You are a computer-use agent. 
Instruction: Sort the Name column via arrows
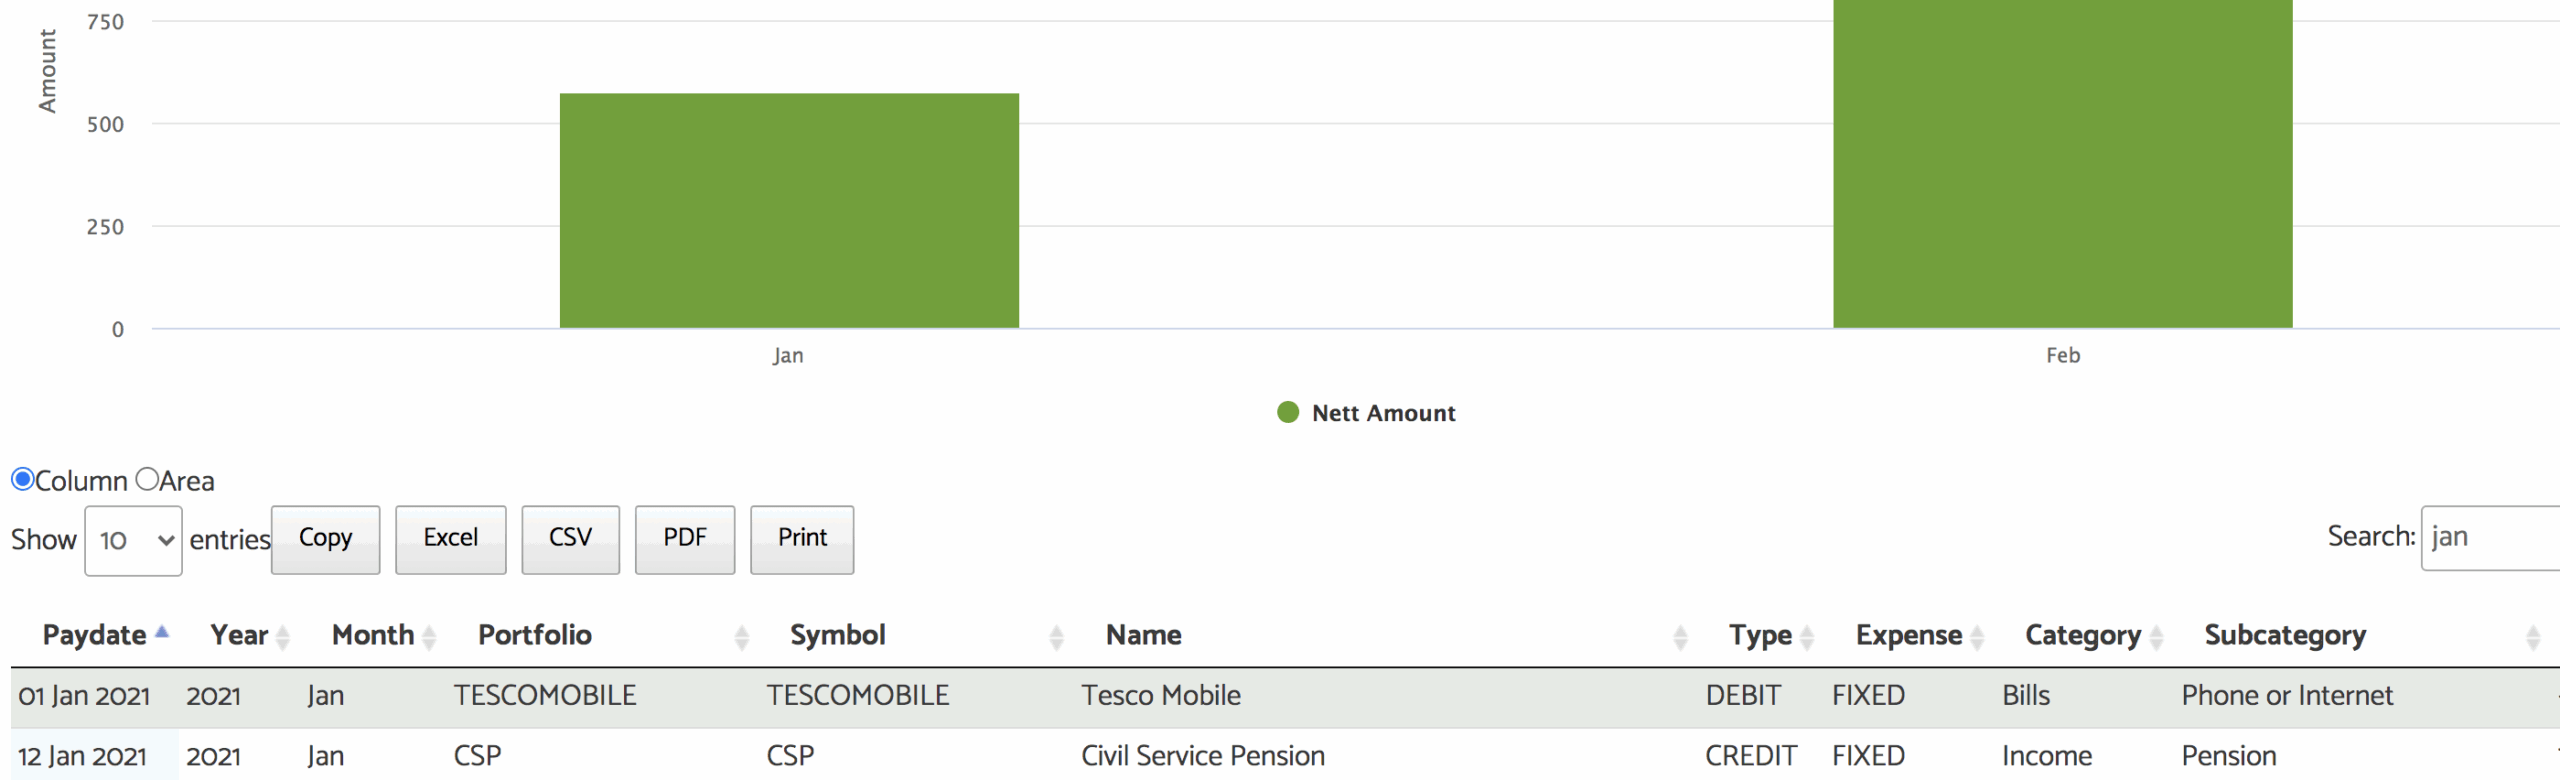1680,637
